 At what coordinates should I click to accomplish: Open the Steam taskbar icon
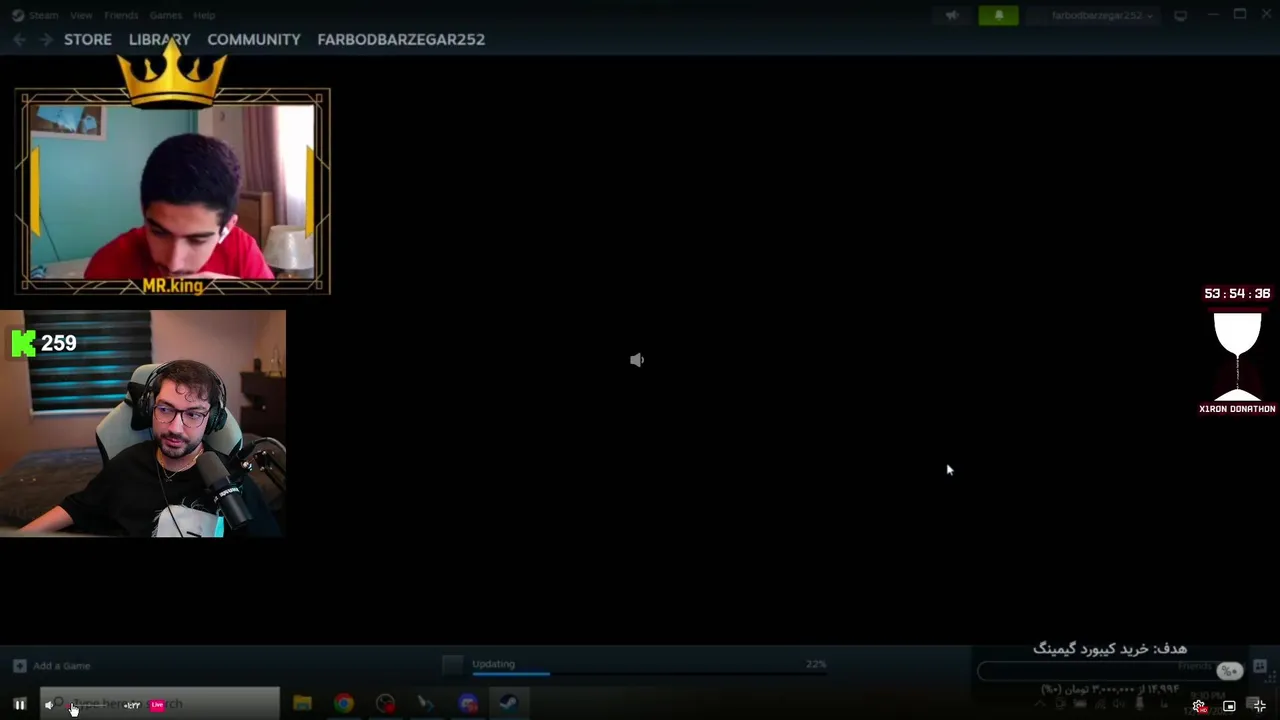click(509, 704)
